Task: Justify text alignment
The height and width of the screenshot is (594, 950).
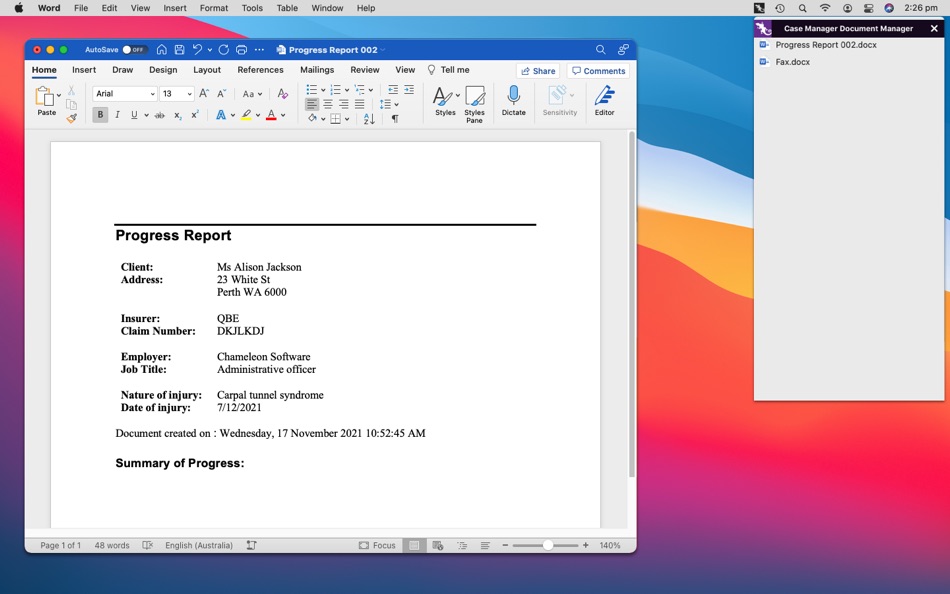Action: (x=359, y=104)
